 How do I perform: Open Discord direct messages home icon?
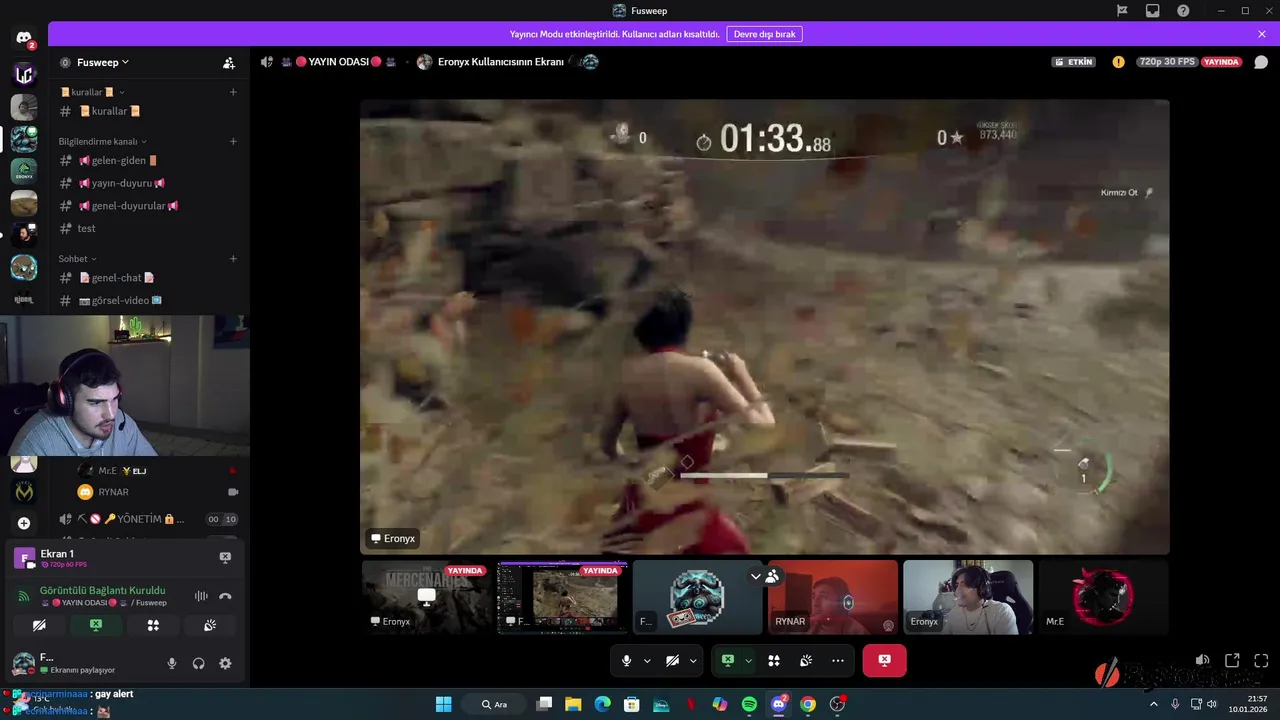[24, 38]
